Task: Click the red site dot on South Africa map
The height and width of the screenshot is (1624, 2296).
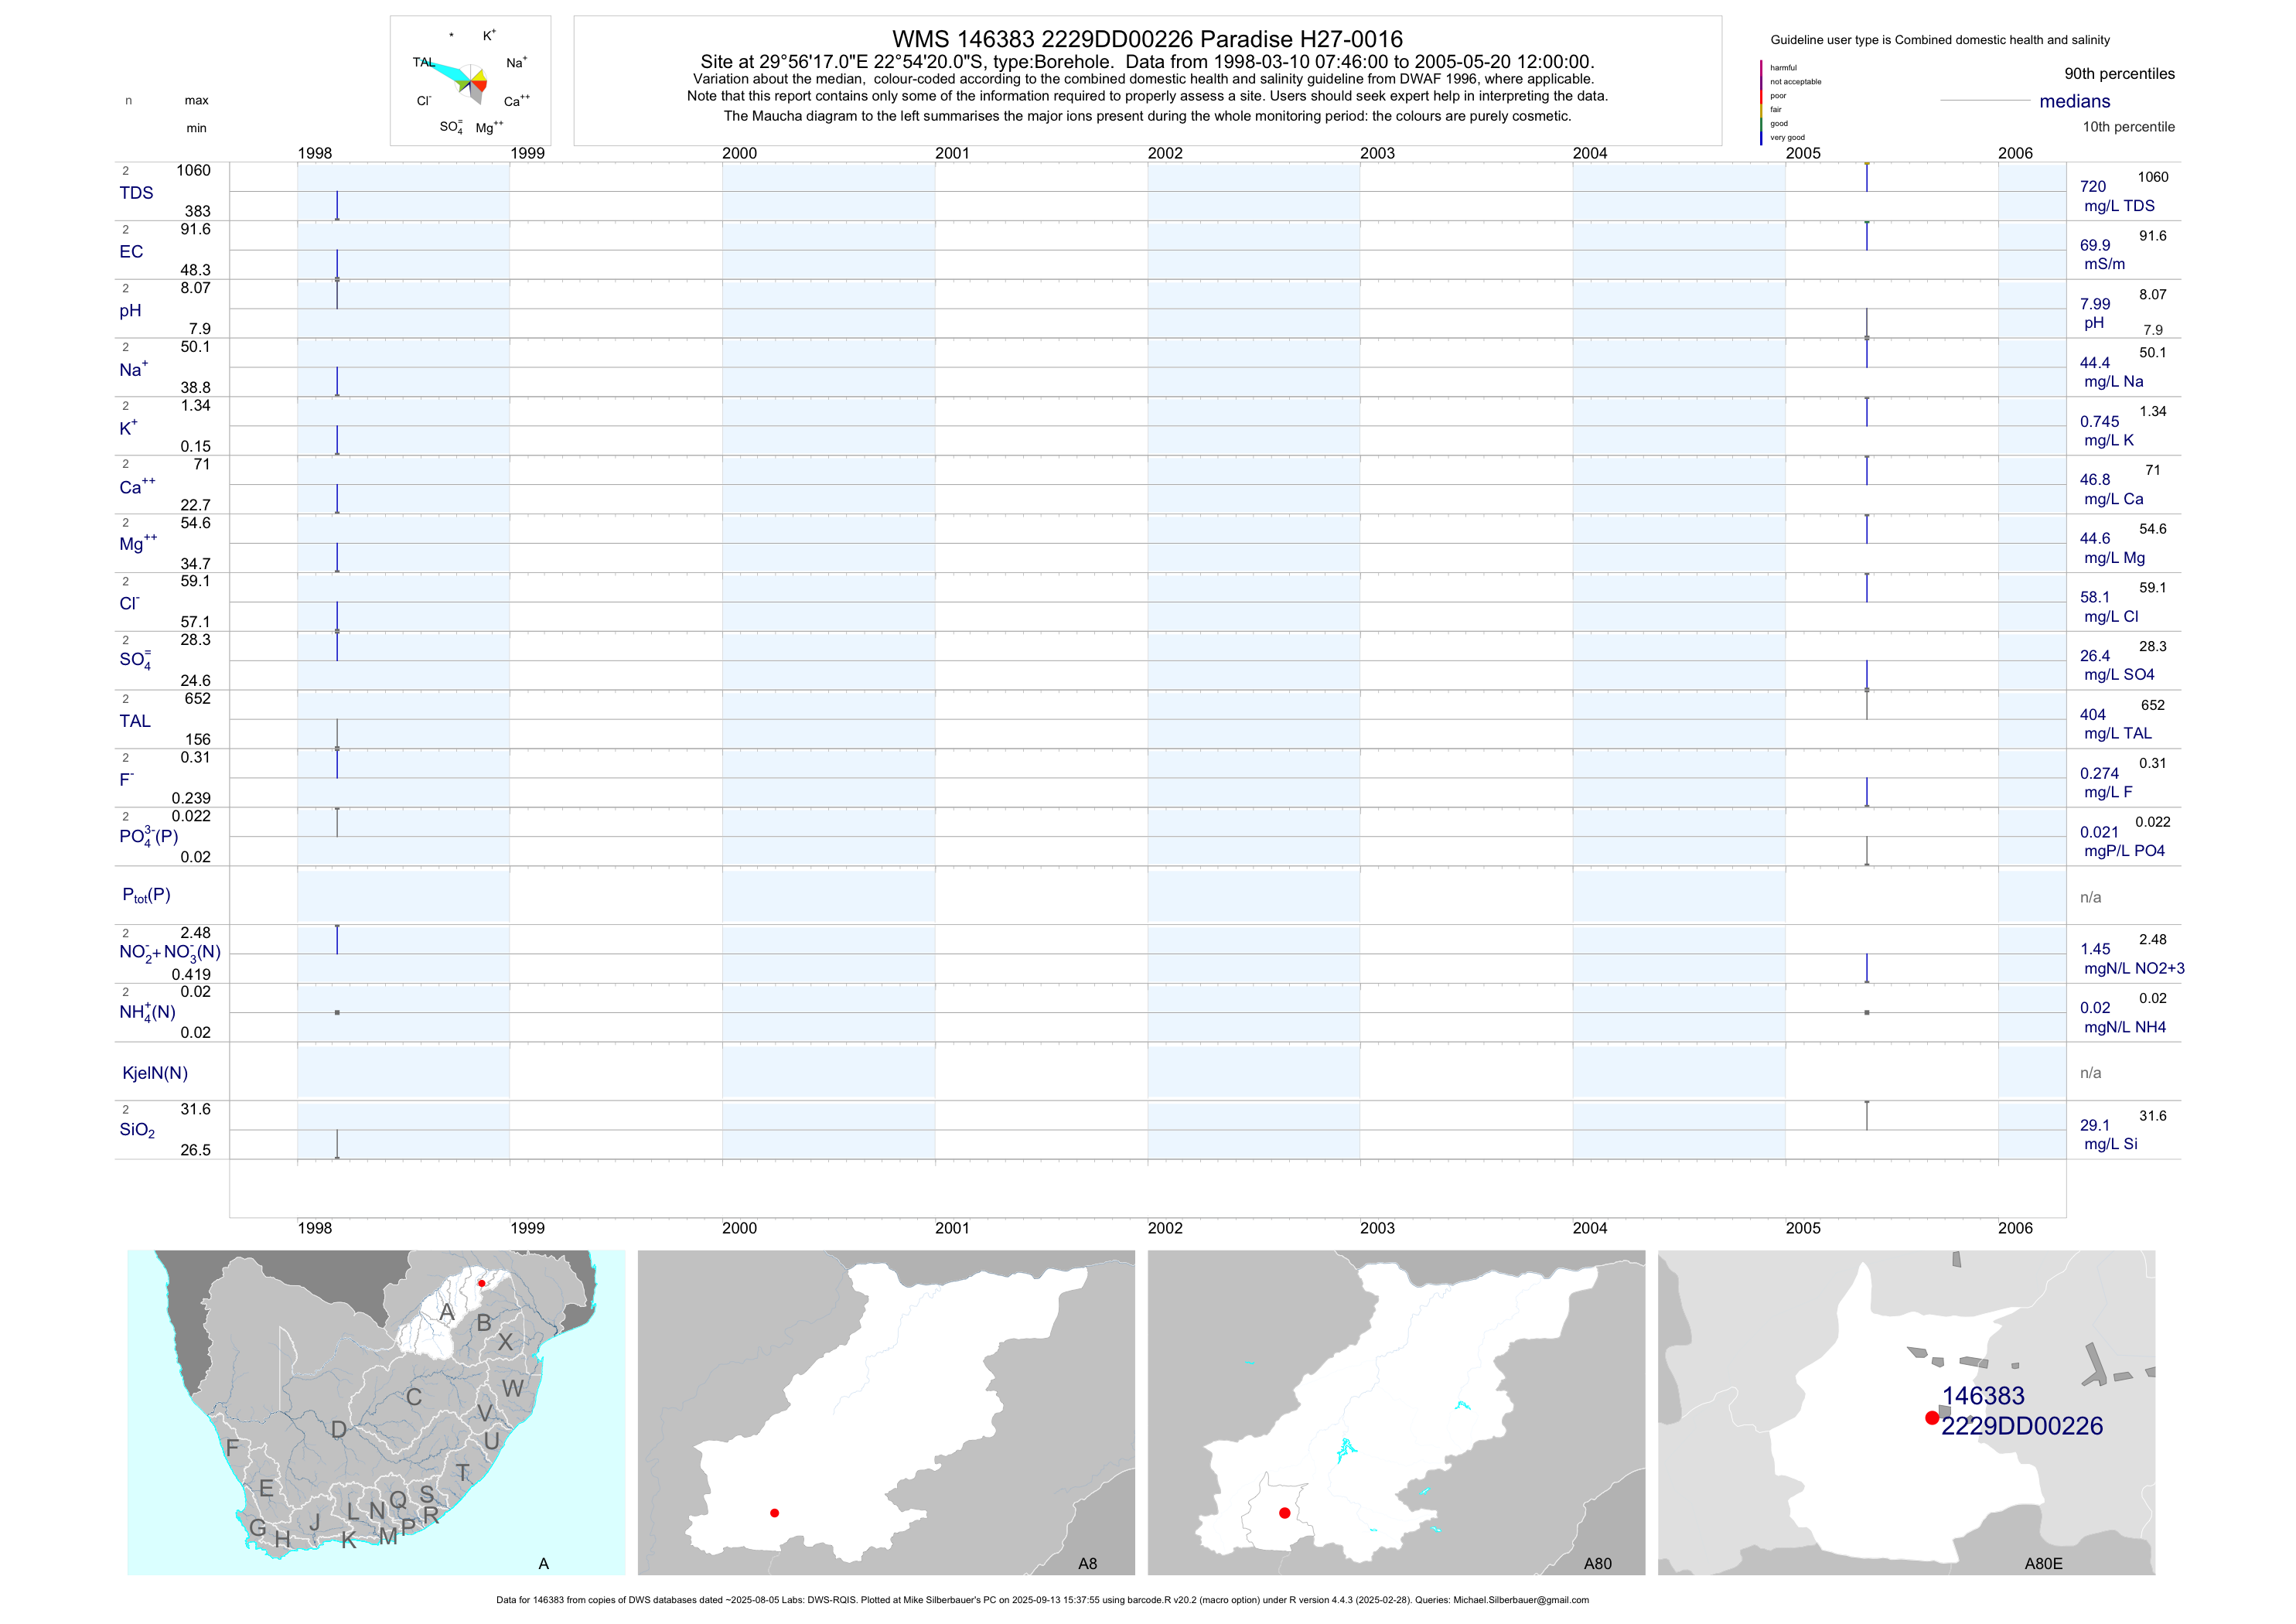Action: 481,1283
